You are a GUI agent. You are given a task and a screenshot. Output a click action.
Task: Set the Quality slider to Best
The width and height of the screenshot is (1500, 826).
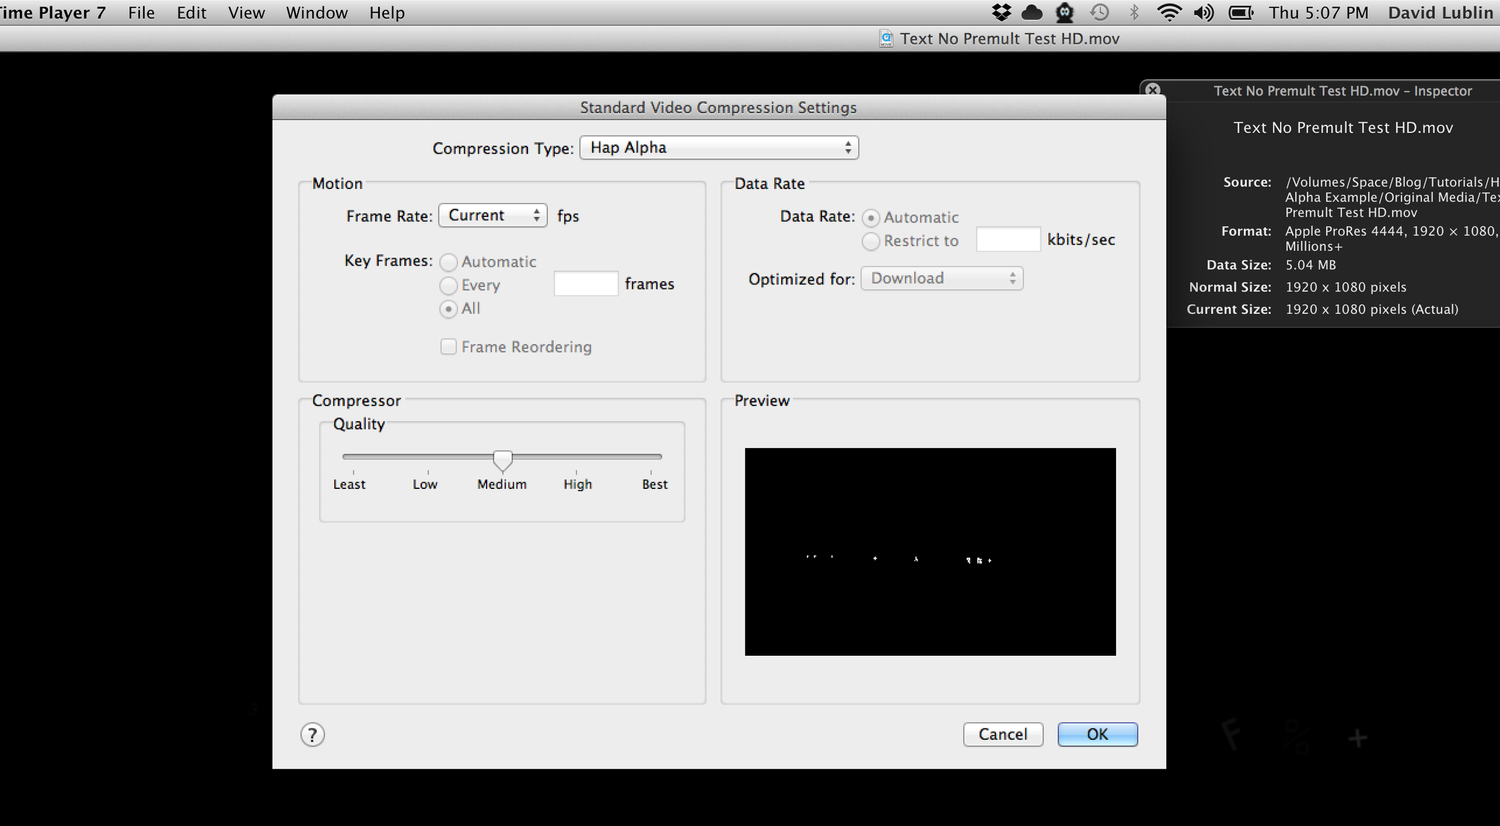coord(654,459)
